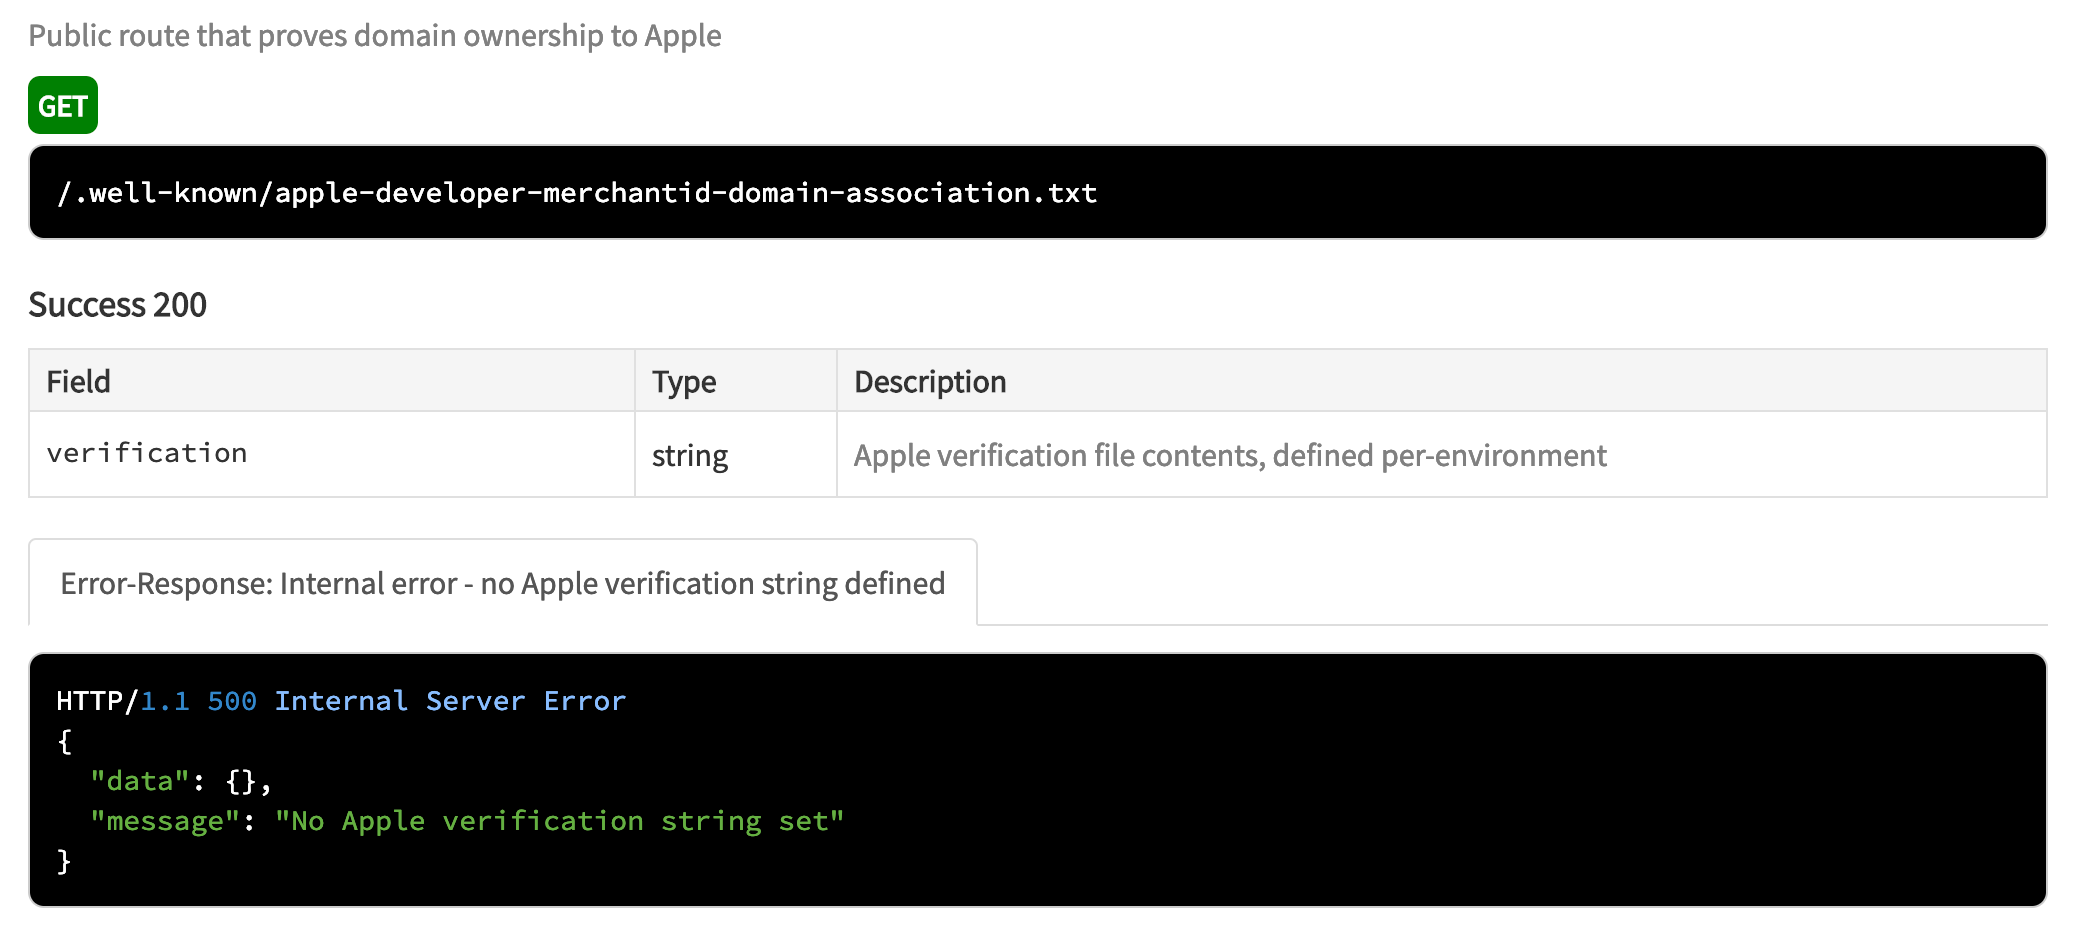Click the 500 status code number
2076x938 pixels.
click(x=232, y=701)
